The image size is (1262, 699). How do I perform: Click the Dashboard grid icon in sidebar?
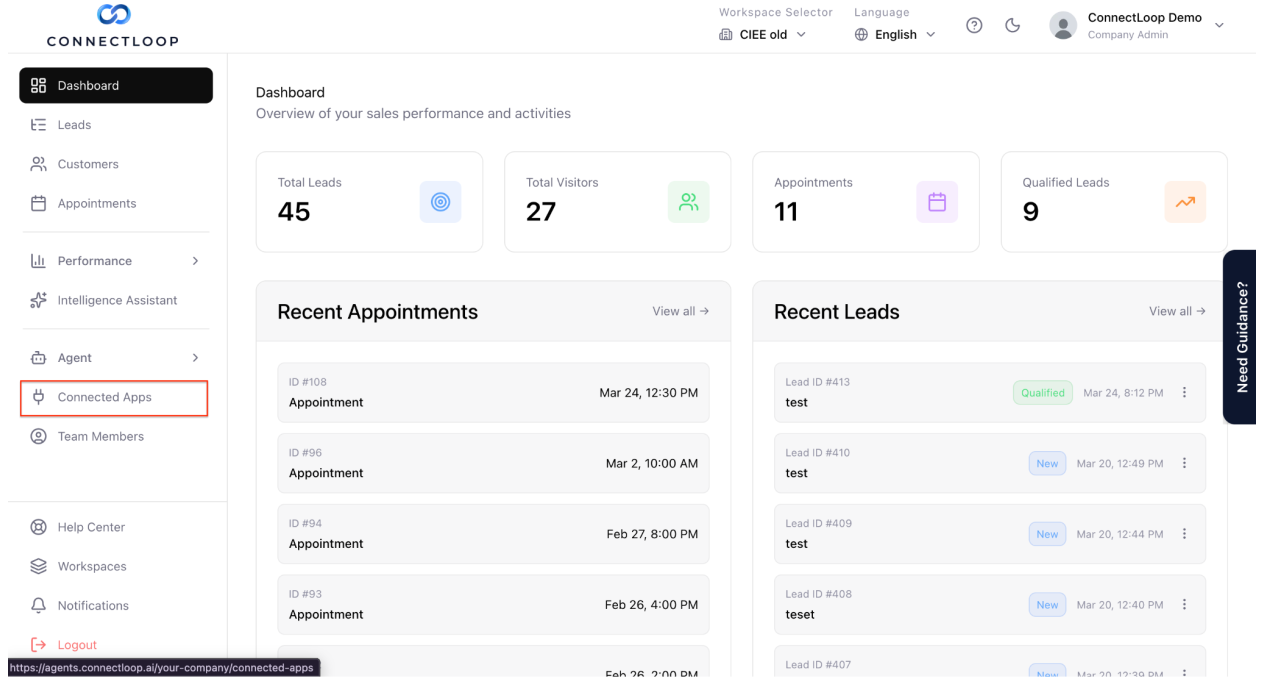click(39, 86)
